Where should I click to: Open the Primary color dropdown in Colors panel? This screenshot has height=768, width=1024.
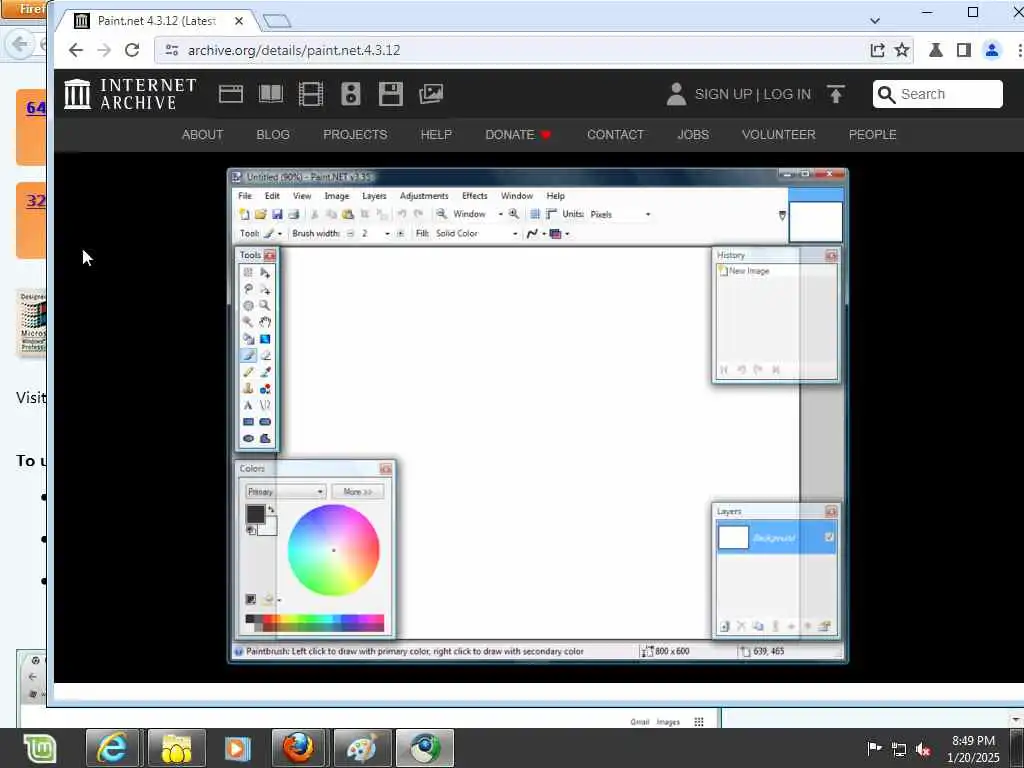click(x=285, y=492)
